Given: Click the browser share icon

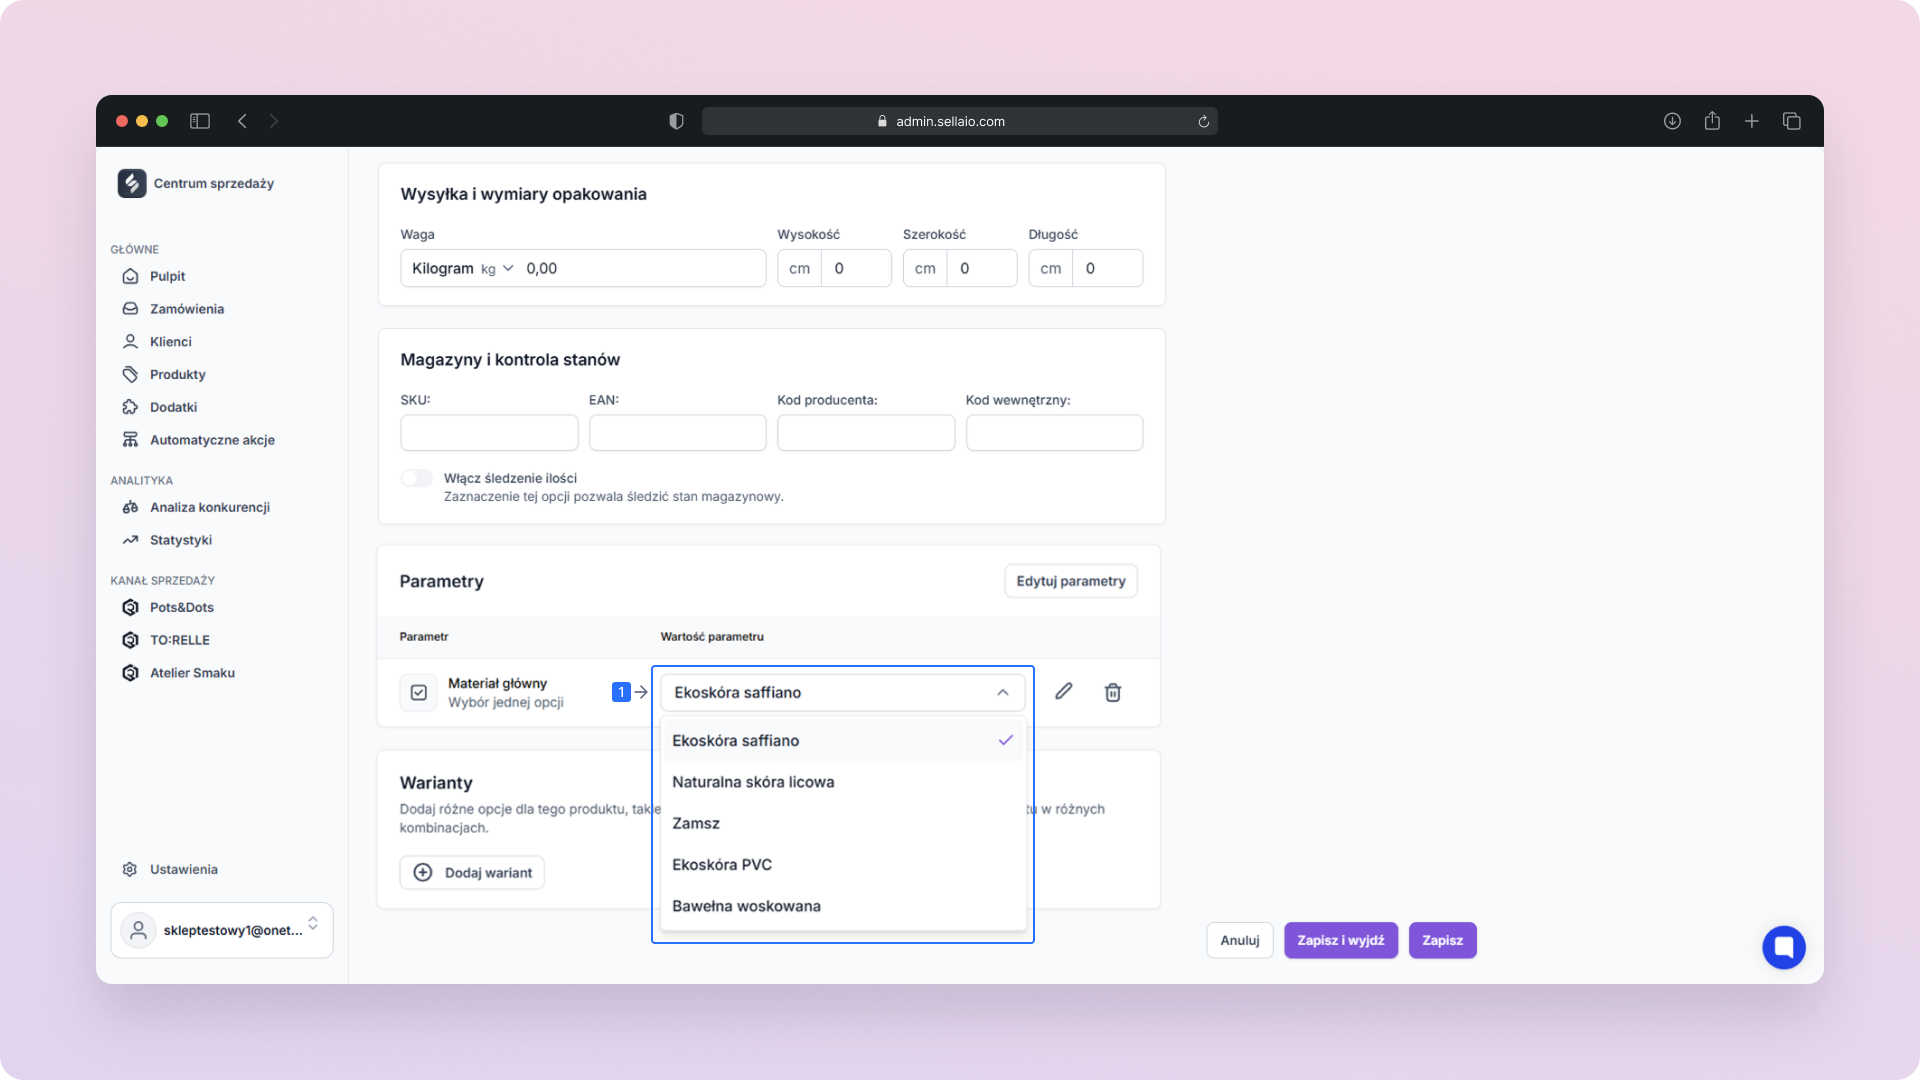Looking at the screenshot, I should coord(1712,121).
